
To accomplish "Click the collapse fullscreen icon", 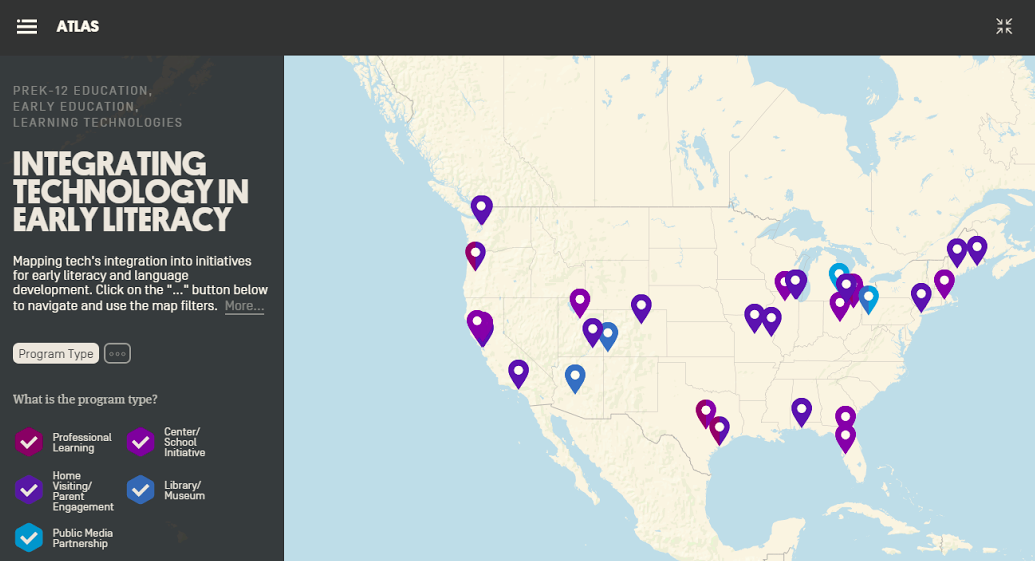I will tap(1004, 27).
